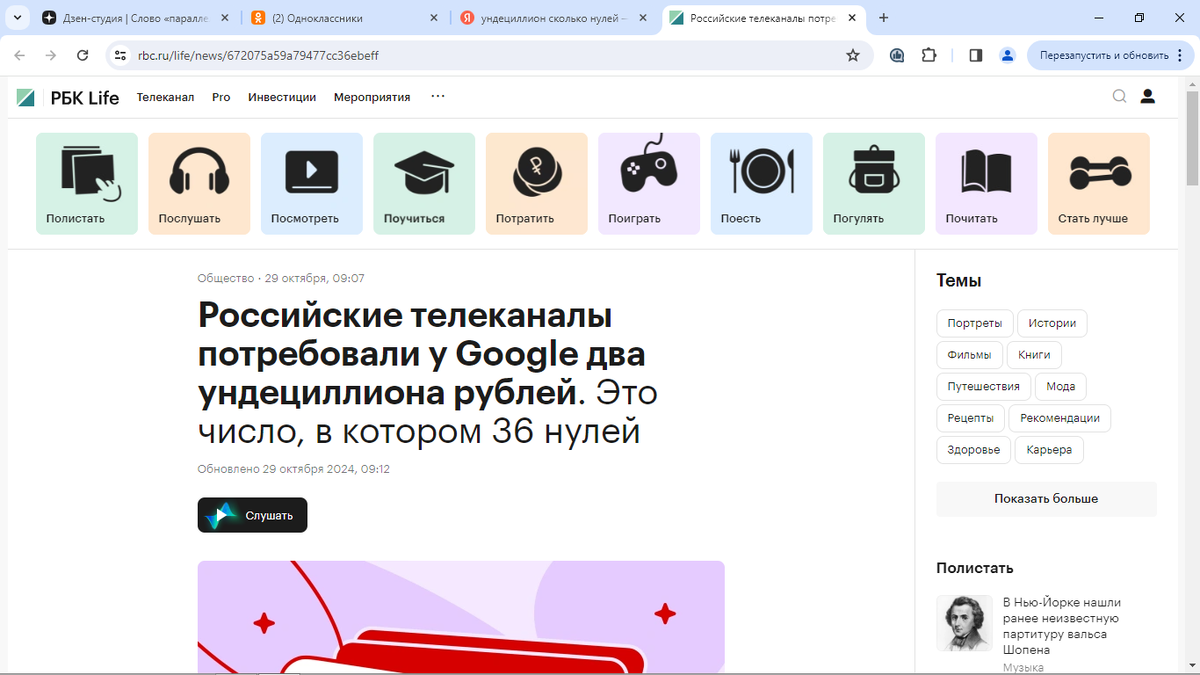The image size is (1200, 675).
Task: Open the Chrome profile avatar
Action: 1008,55
